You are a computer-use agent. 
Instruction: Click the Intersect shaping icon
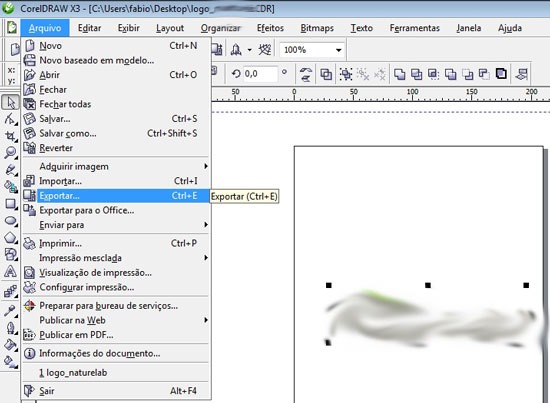click(434, 74)
